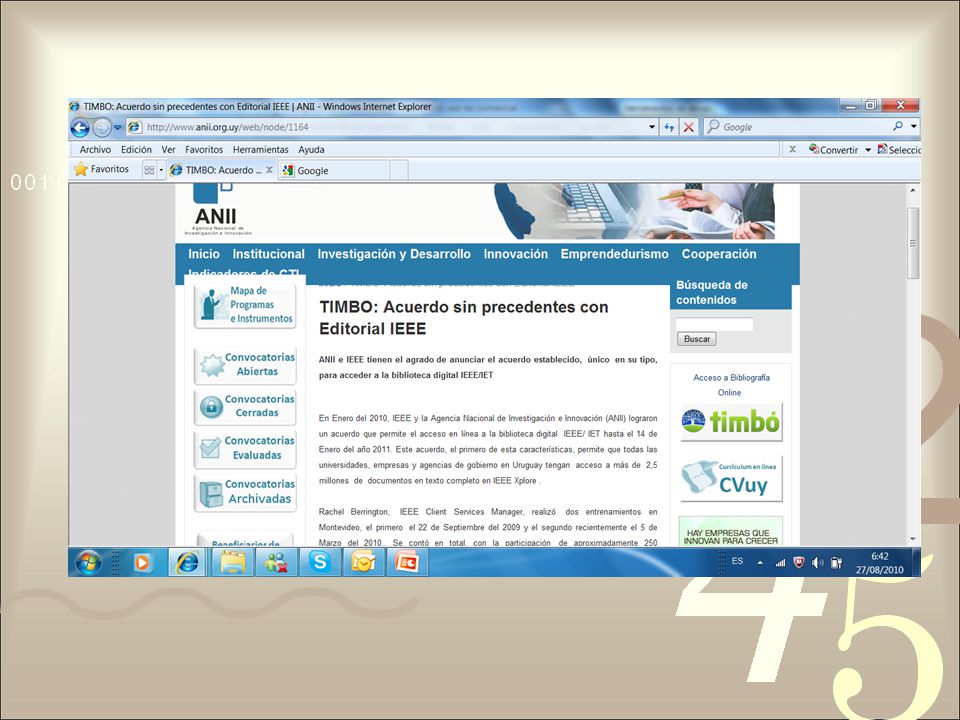Click the Google search box in toolbar
Image resolution: width=960 pixels, height=720 pixels.
(x=798, y=127)
